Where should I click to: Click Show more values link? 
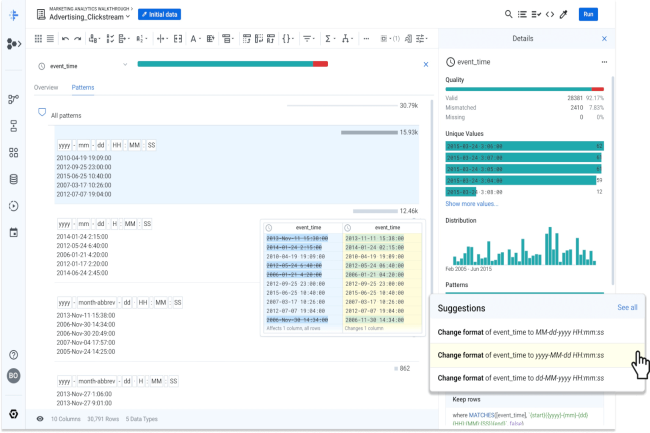pos(472,204)
